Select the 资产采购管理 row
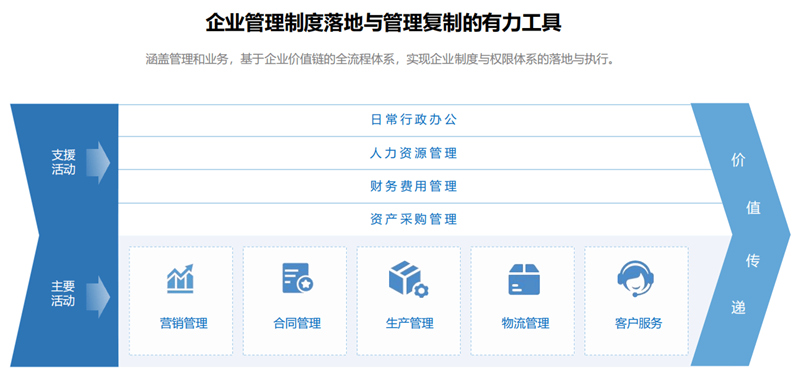The image size is (800, 377). coord(413,219)
